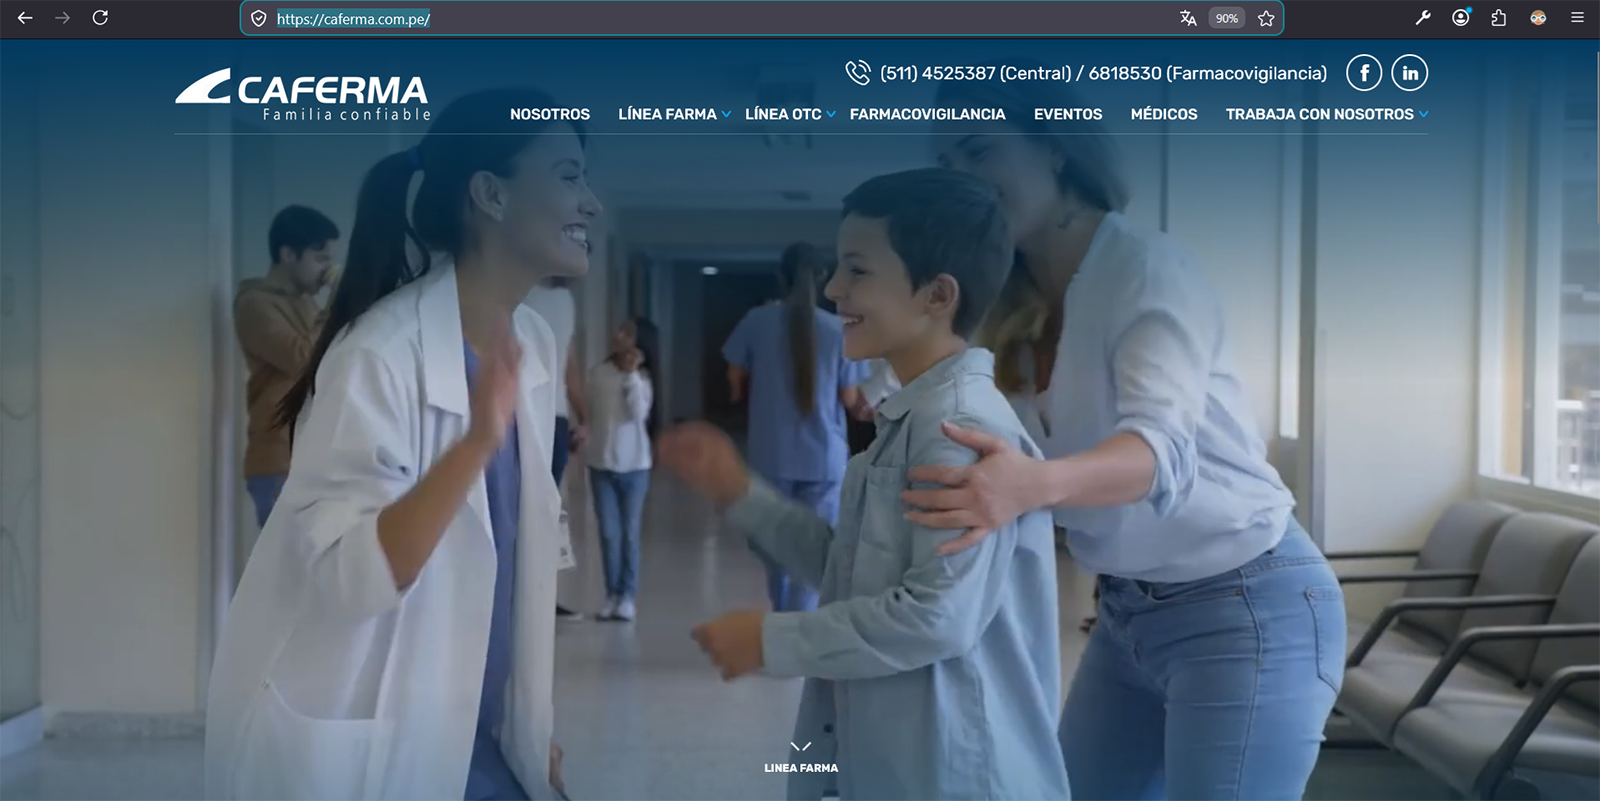Expand the LÍNEA OTC dropdown chevron
Image resolution: width=1600 pixels, height=801 pixels.
point(831,115)
